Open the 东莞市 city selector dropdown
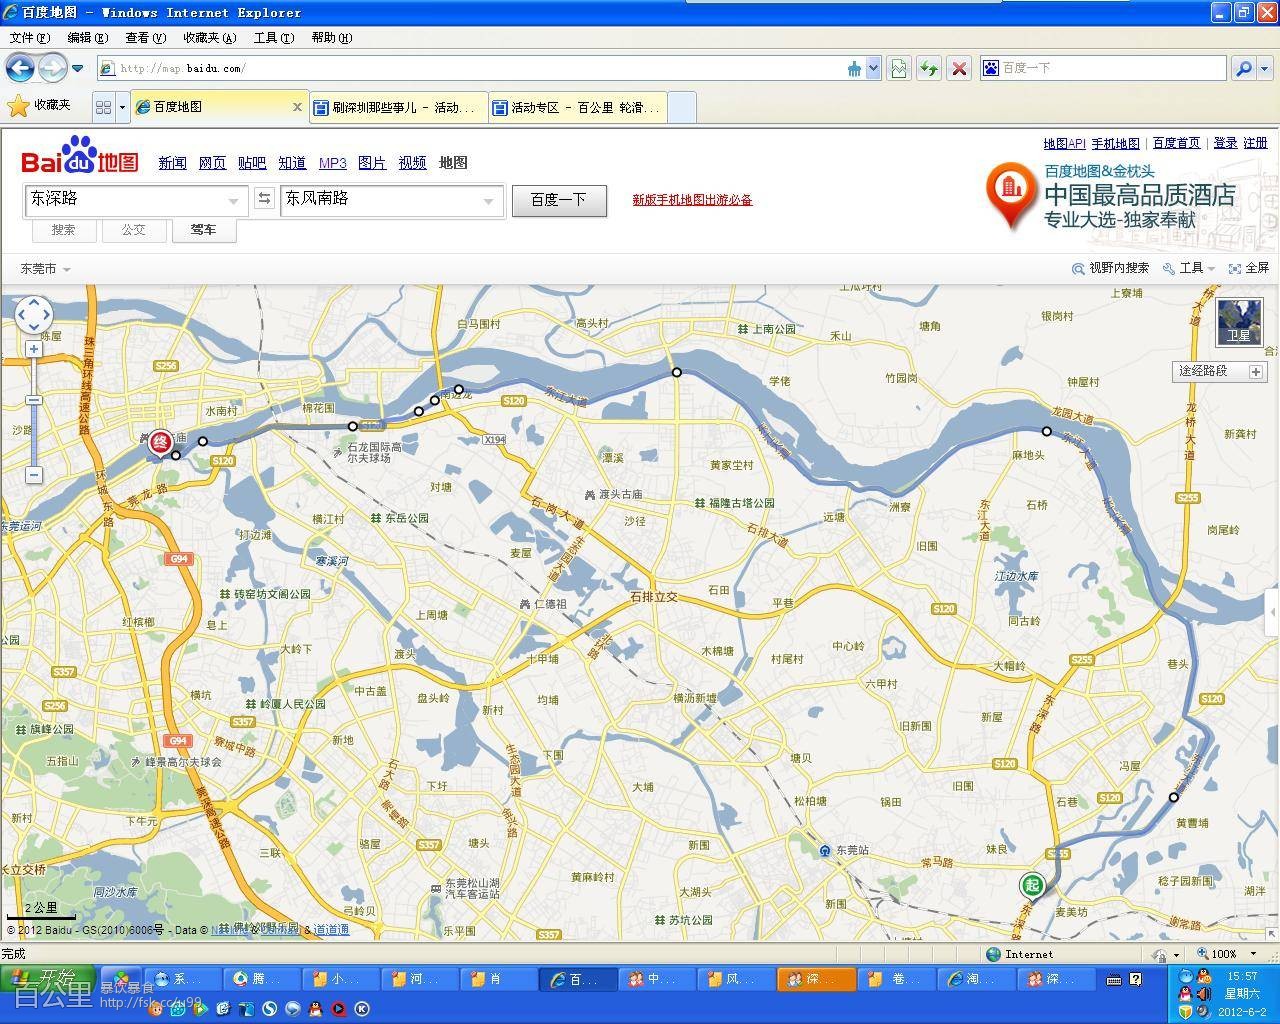This screenshot has width=1280, height=1024. (x=45, y=269)
